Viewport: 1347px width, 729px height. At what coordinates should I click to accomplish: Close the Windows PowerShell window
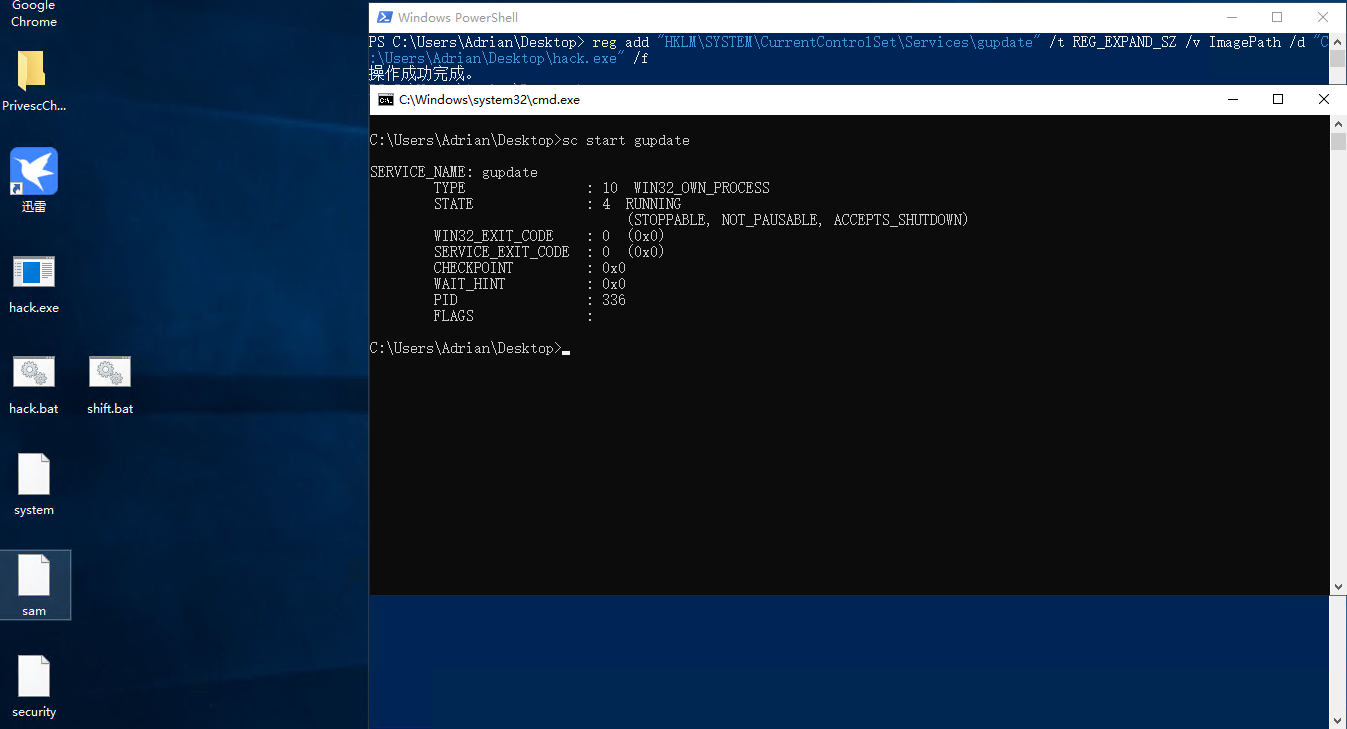tap(1323, 17)
